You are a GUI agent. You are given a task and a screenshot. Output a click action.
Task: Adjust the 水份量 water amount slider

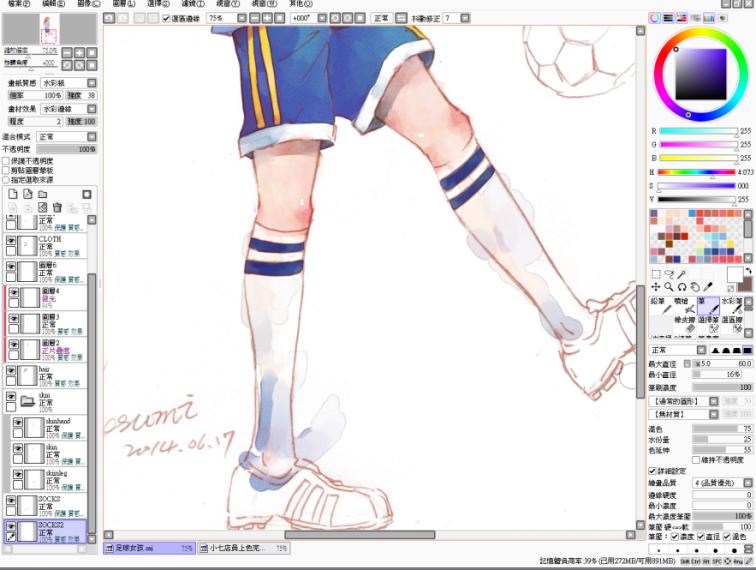(x=722, y=439)
